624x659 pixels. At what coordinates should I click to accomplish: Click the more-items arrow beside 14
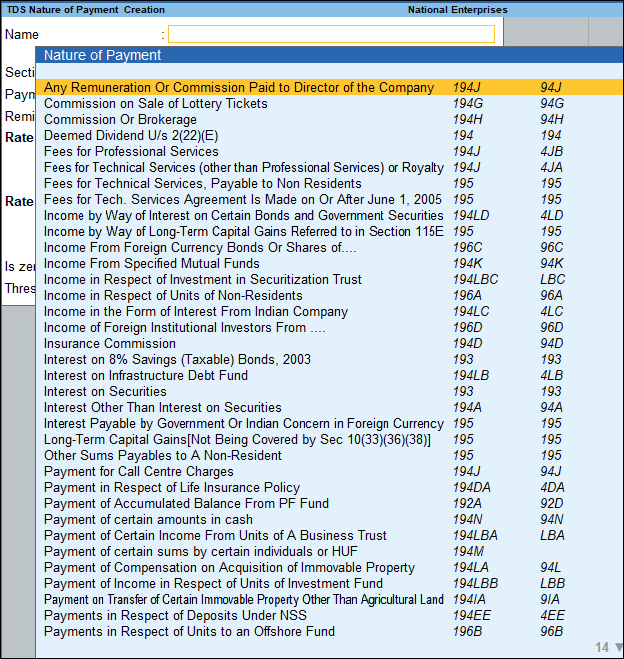pos(619,647)
